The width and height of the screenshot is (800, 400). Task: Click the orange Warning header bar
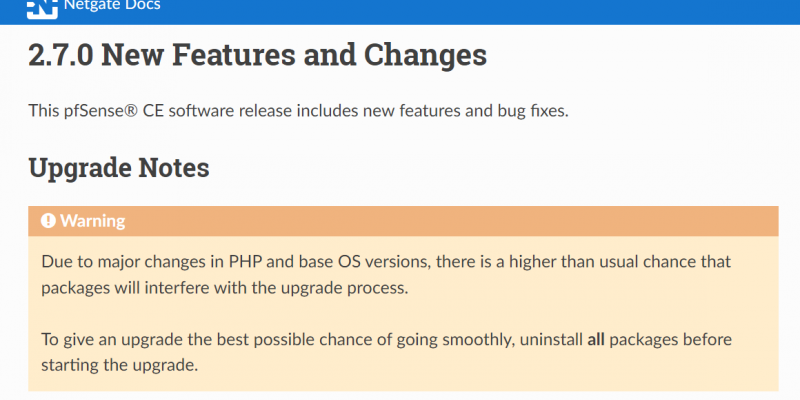point(403,221)
